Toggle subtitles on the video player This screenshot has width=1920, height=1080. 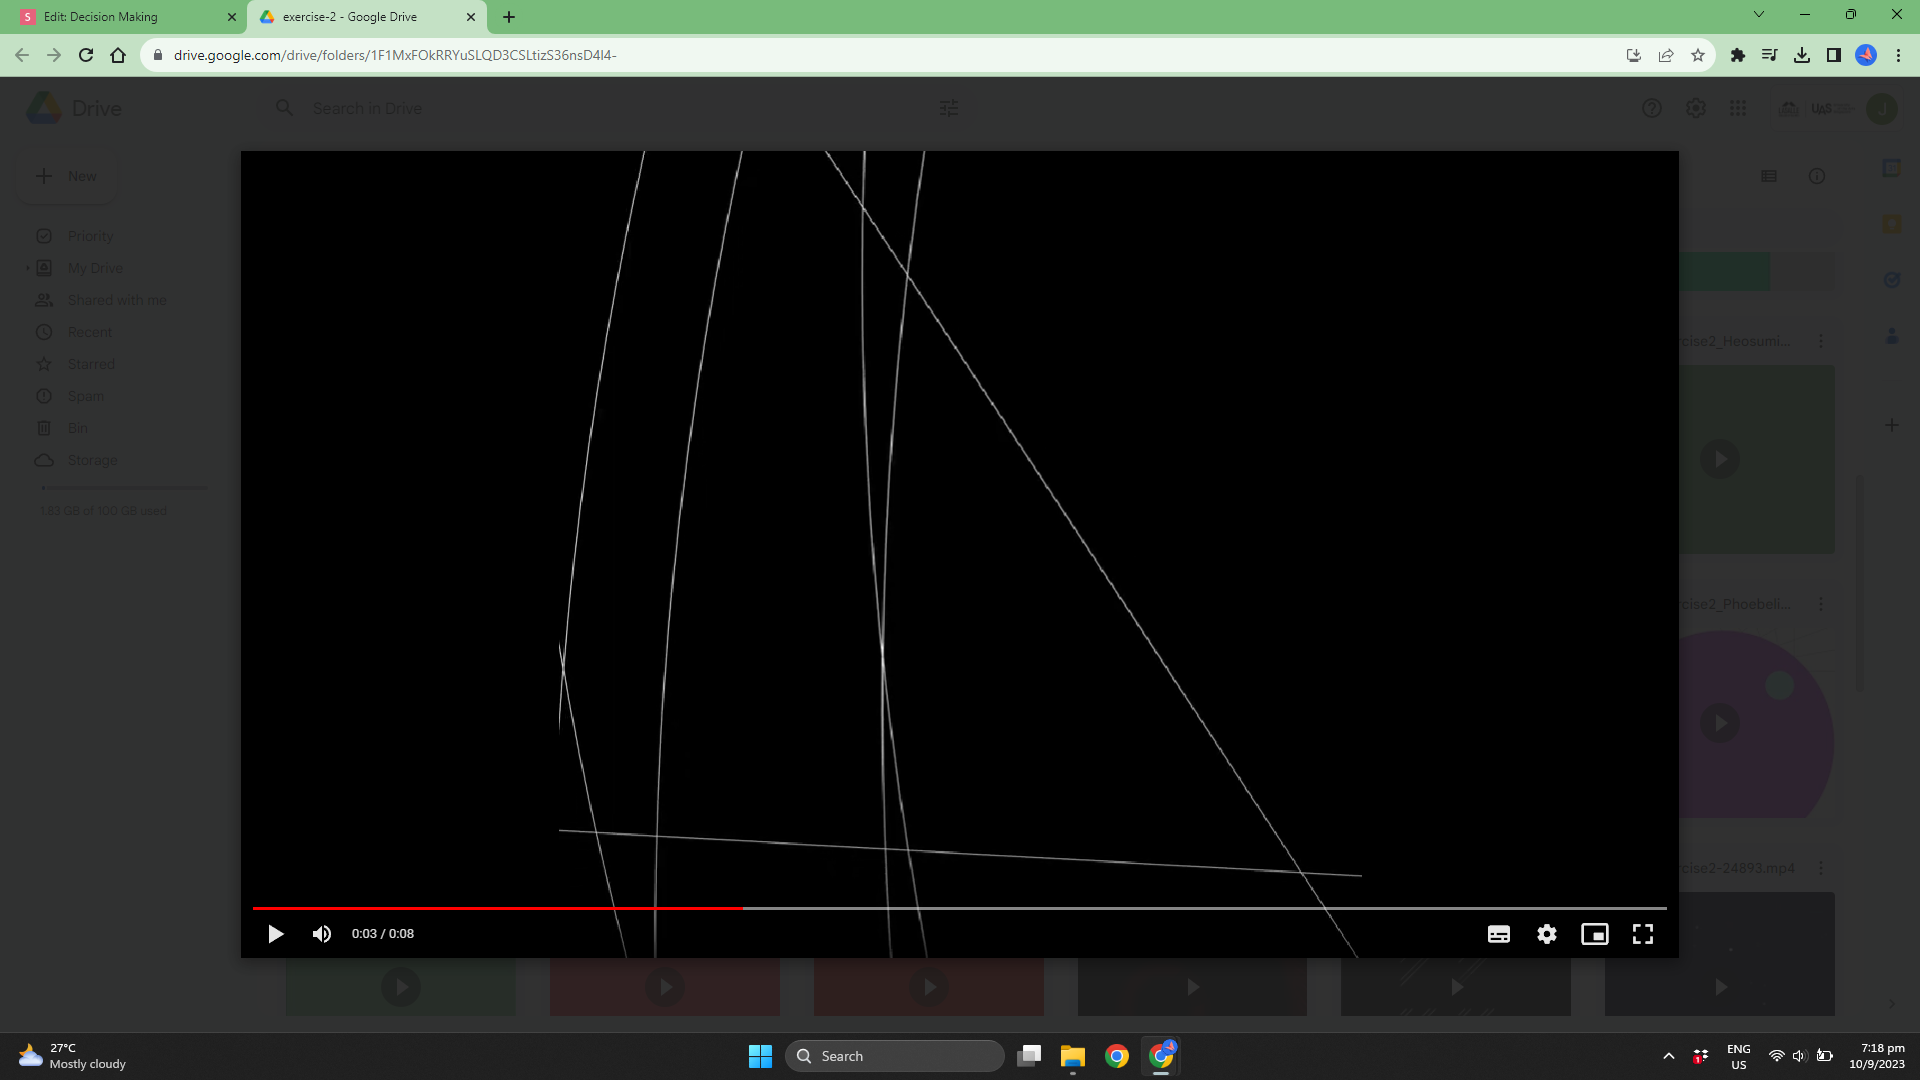tap(1498, 934)
